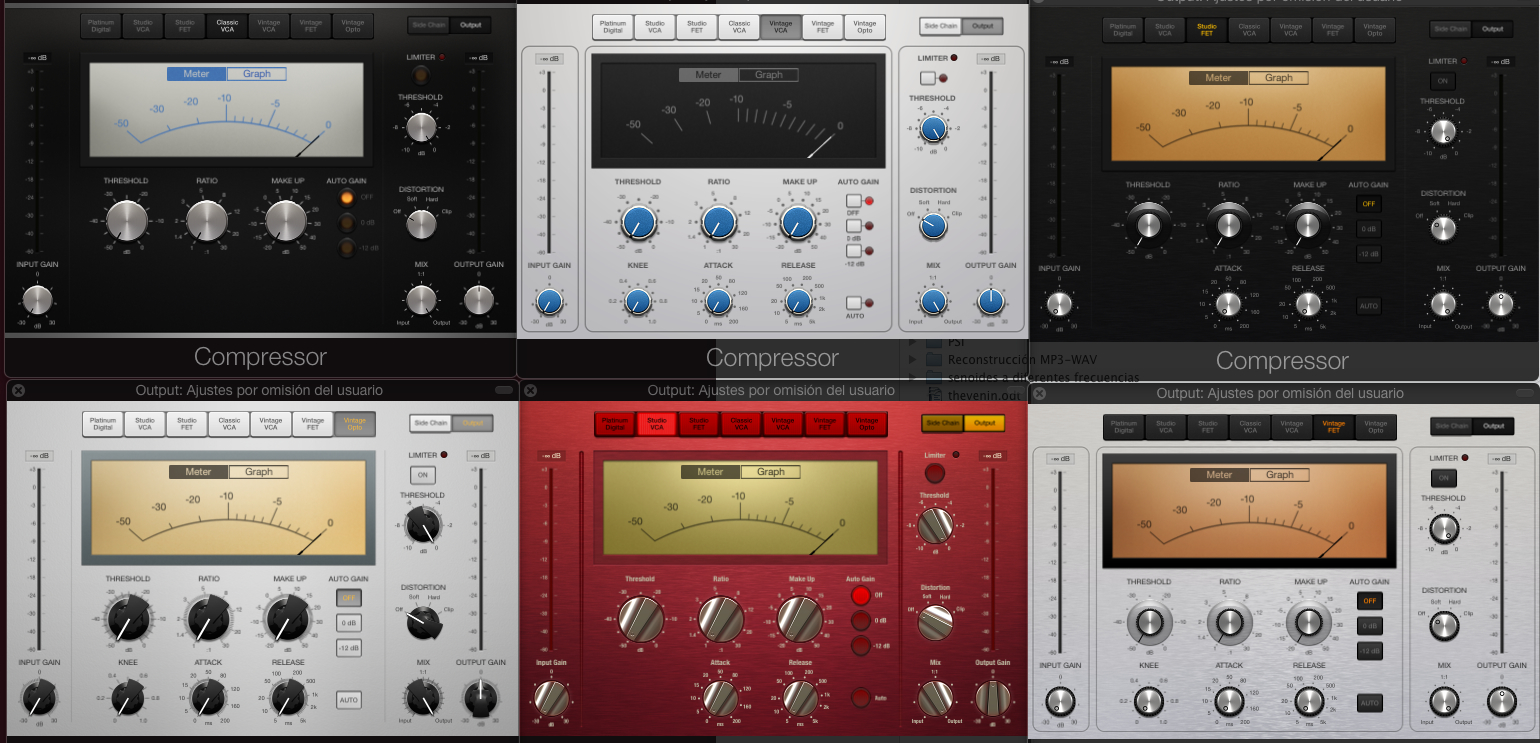Image resolution: width=1540 pixels, height=743 pixels.
Task: Expand the PSI folder in the file list
Action: 913,342
